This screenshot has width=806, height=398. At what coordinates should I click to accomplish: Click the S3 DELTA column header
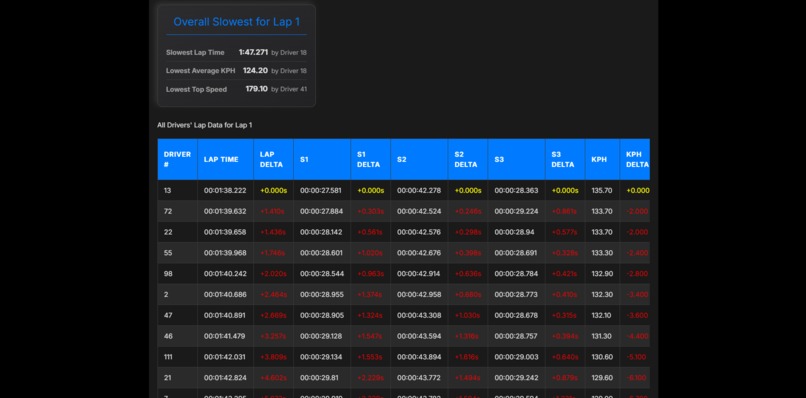point(565,159)
